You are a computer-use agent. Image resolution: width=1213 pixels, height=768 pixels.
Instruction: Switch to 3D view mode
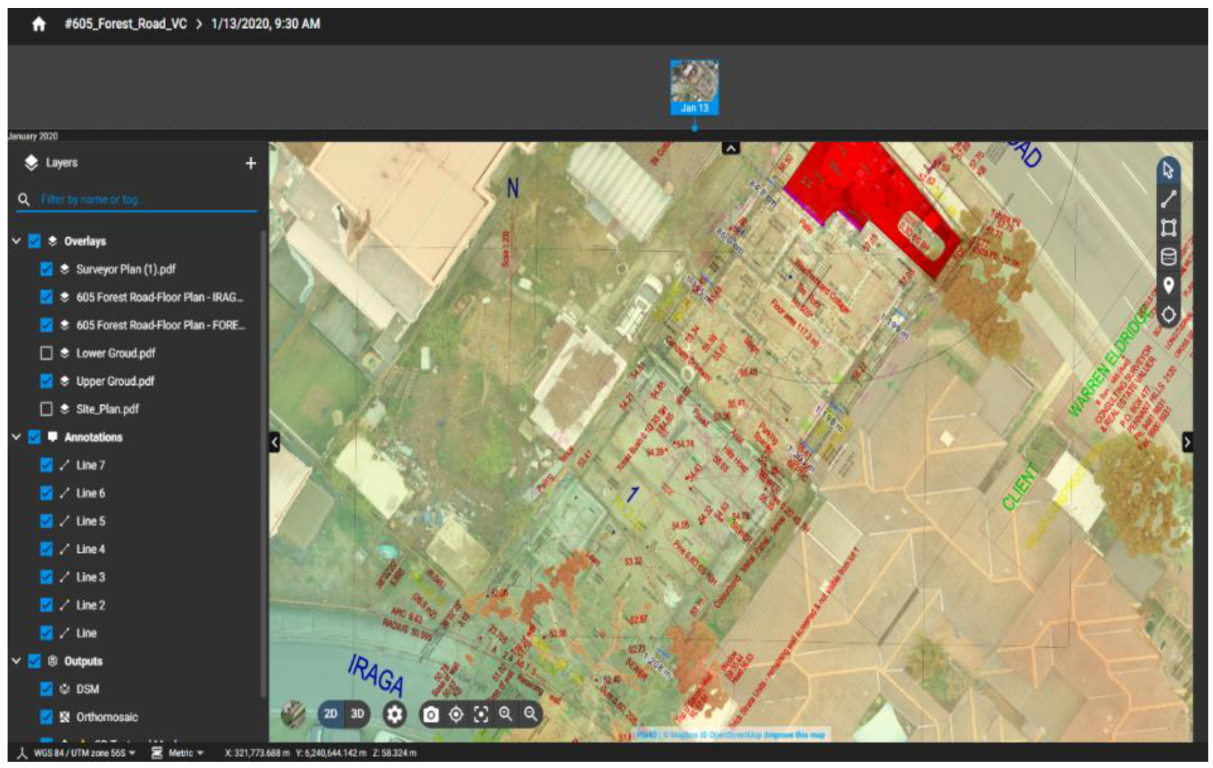(x=357, y=714)
